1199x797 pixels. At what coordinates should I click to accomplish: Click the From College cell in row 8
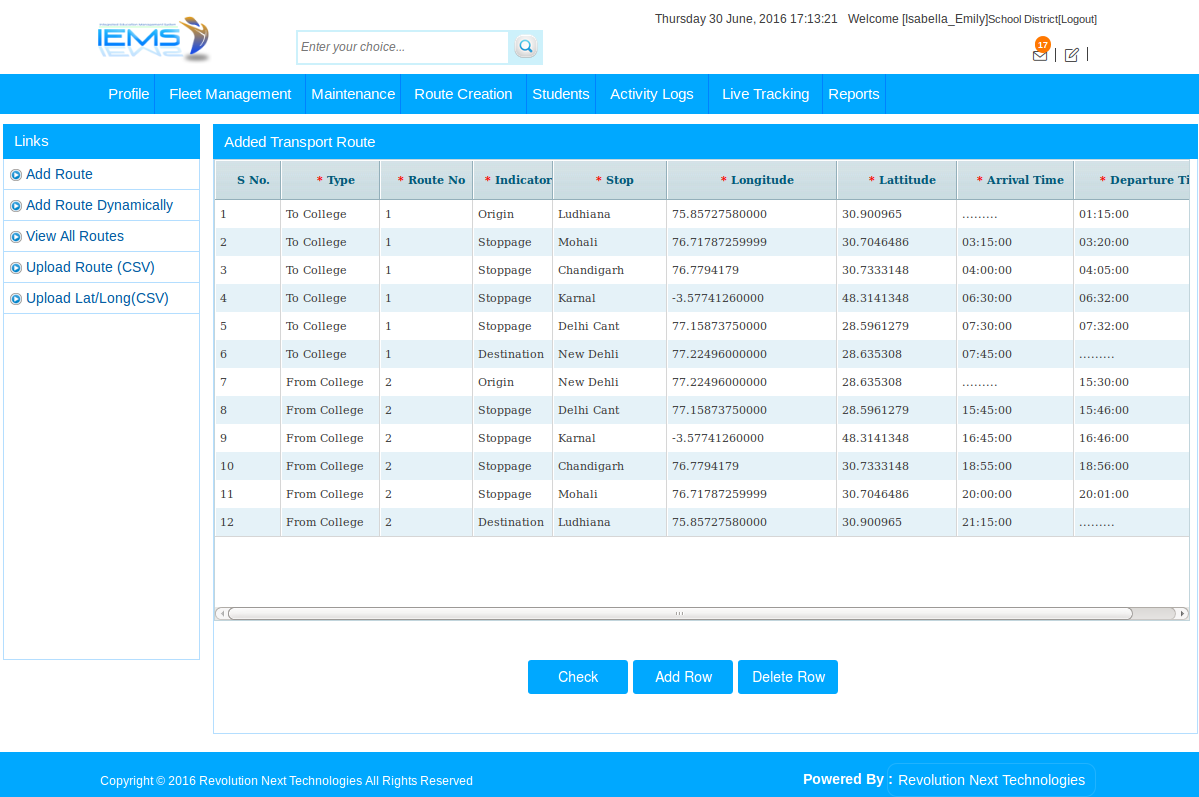pyautogui.click(x=330, y=410)
